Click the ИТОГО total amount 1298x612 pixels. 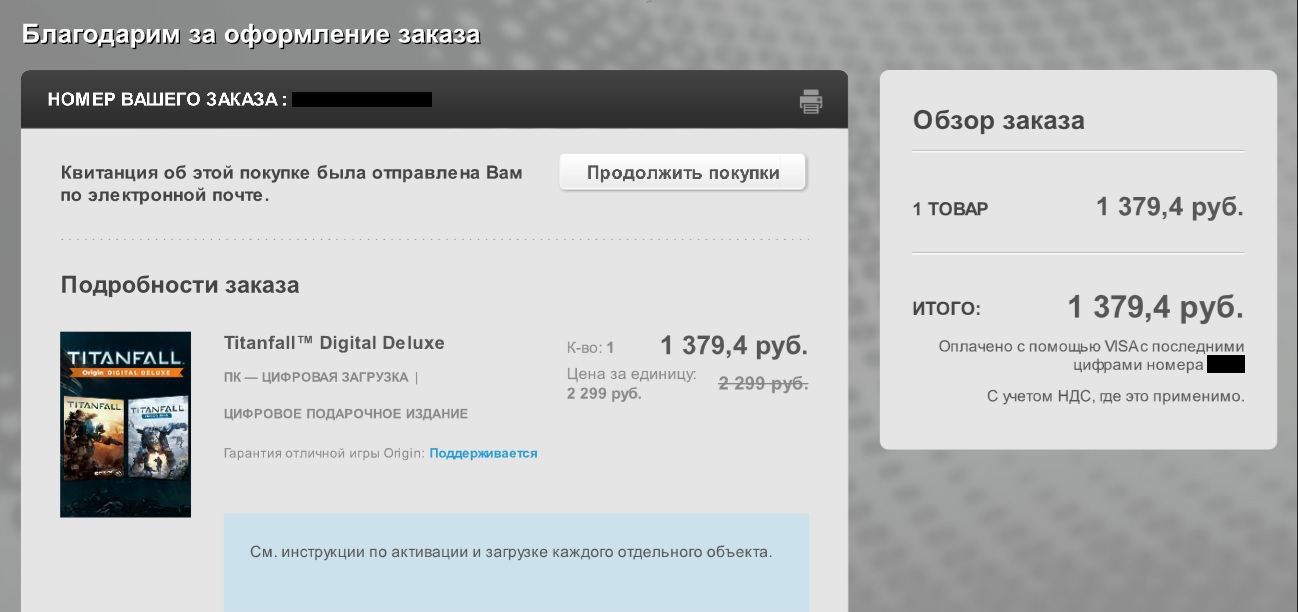coord(1155,307)
